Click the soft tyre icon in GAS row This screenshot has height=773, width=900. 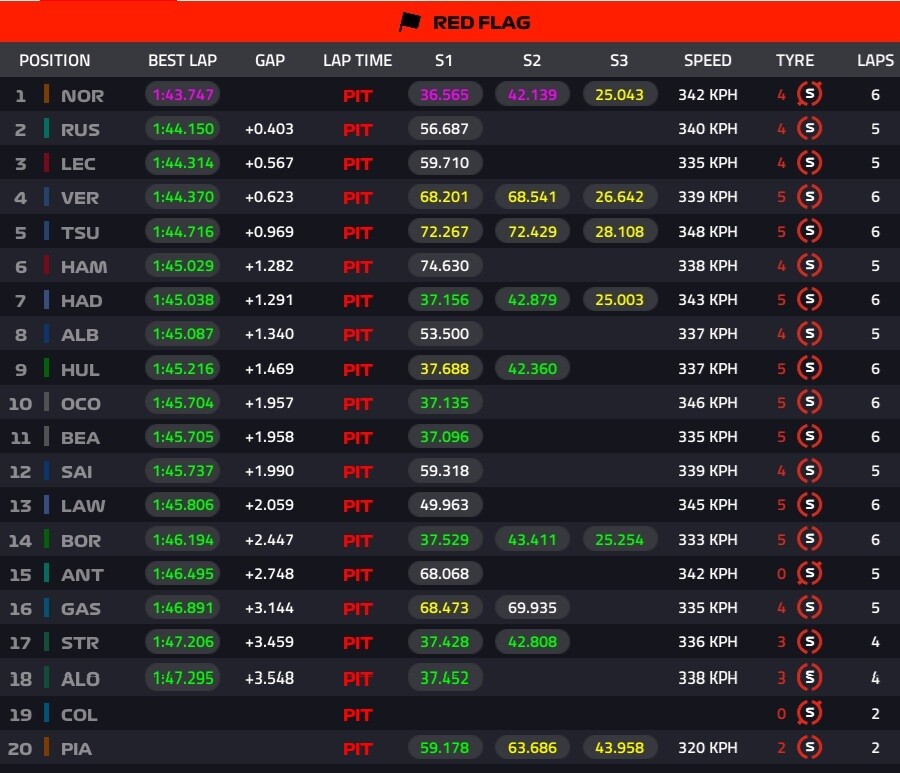[x=809, y=608]
